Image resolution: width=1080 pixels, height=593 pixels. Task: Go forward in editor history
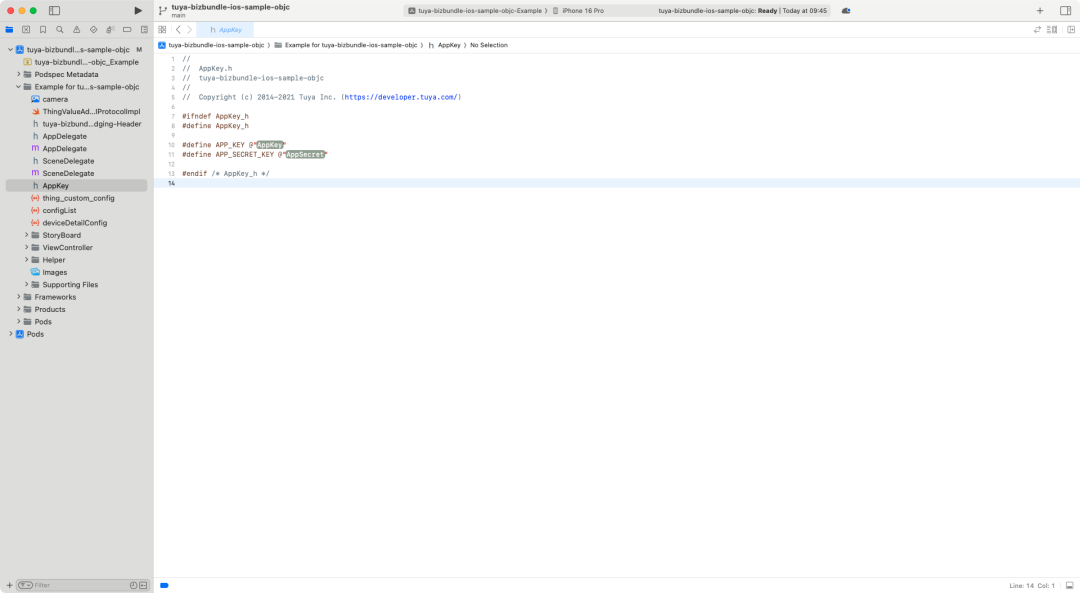point(189,30)
